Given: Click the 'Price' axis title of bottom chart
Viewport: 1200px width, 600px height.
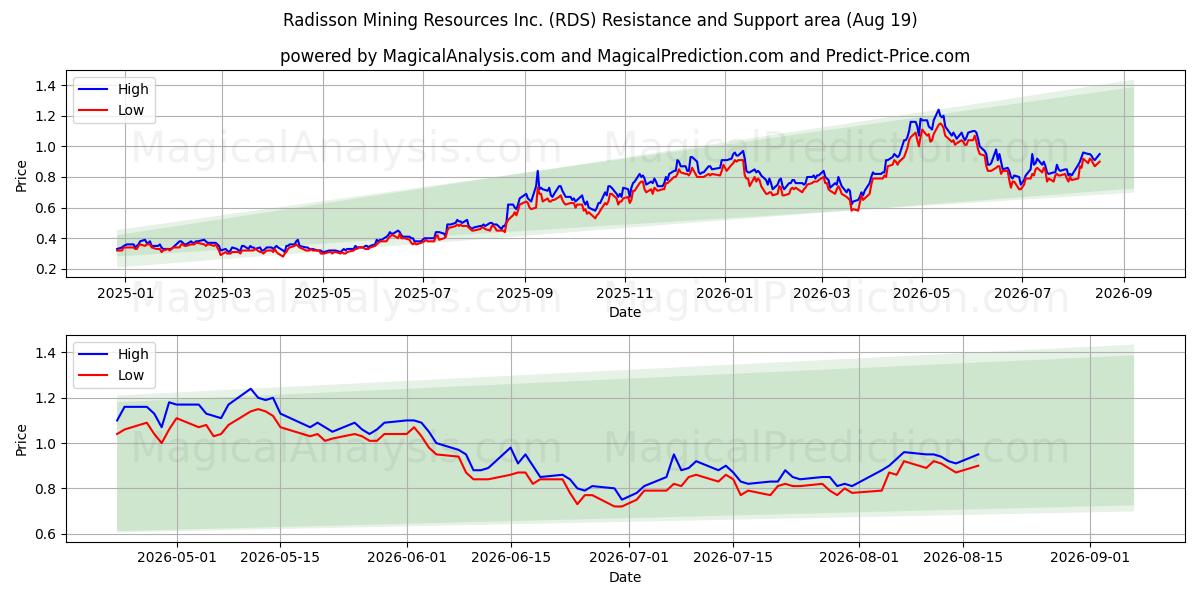Looking at the screenshot, I should [x=22, y=439].
